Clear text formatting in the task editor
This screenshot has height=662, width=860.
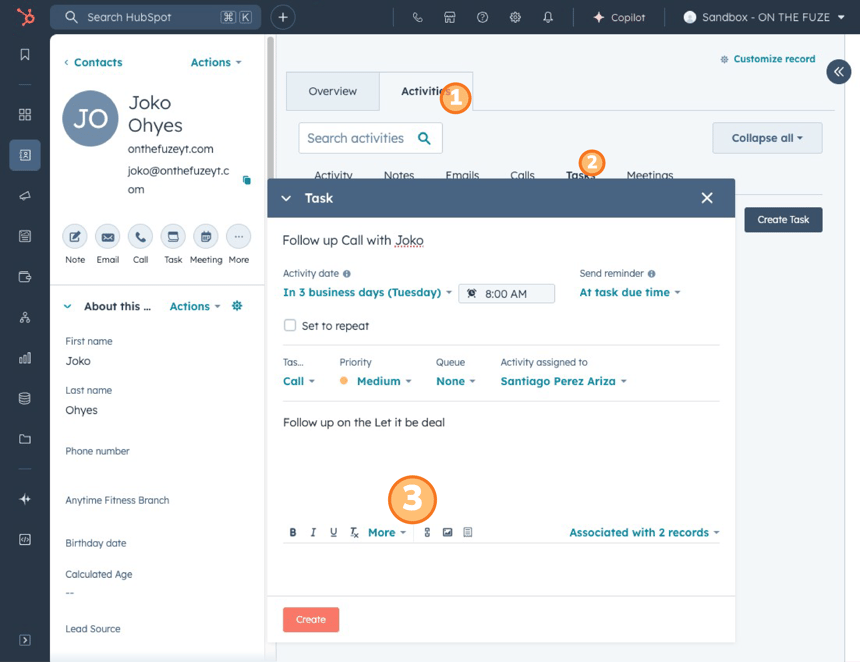(354, 532)
